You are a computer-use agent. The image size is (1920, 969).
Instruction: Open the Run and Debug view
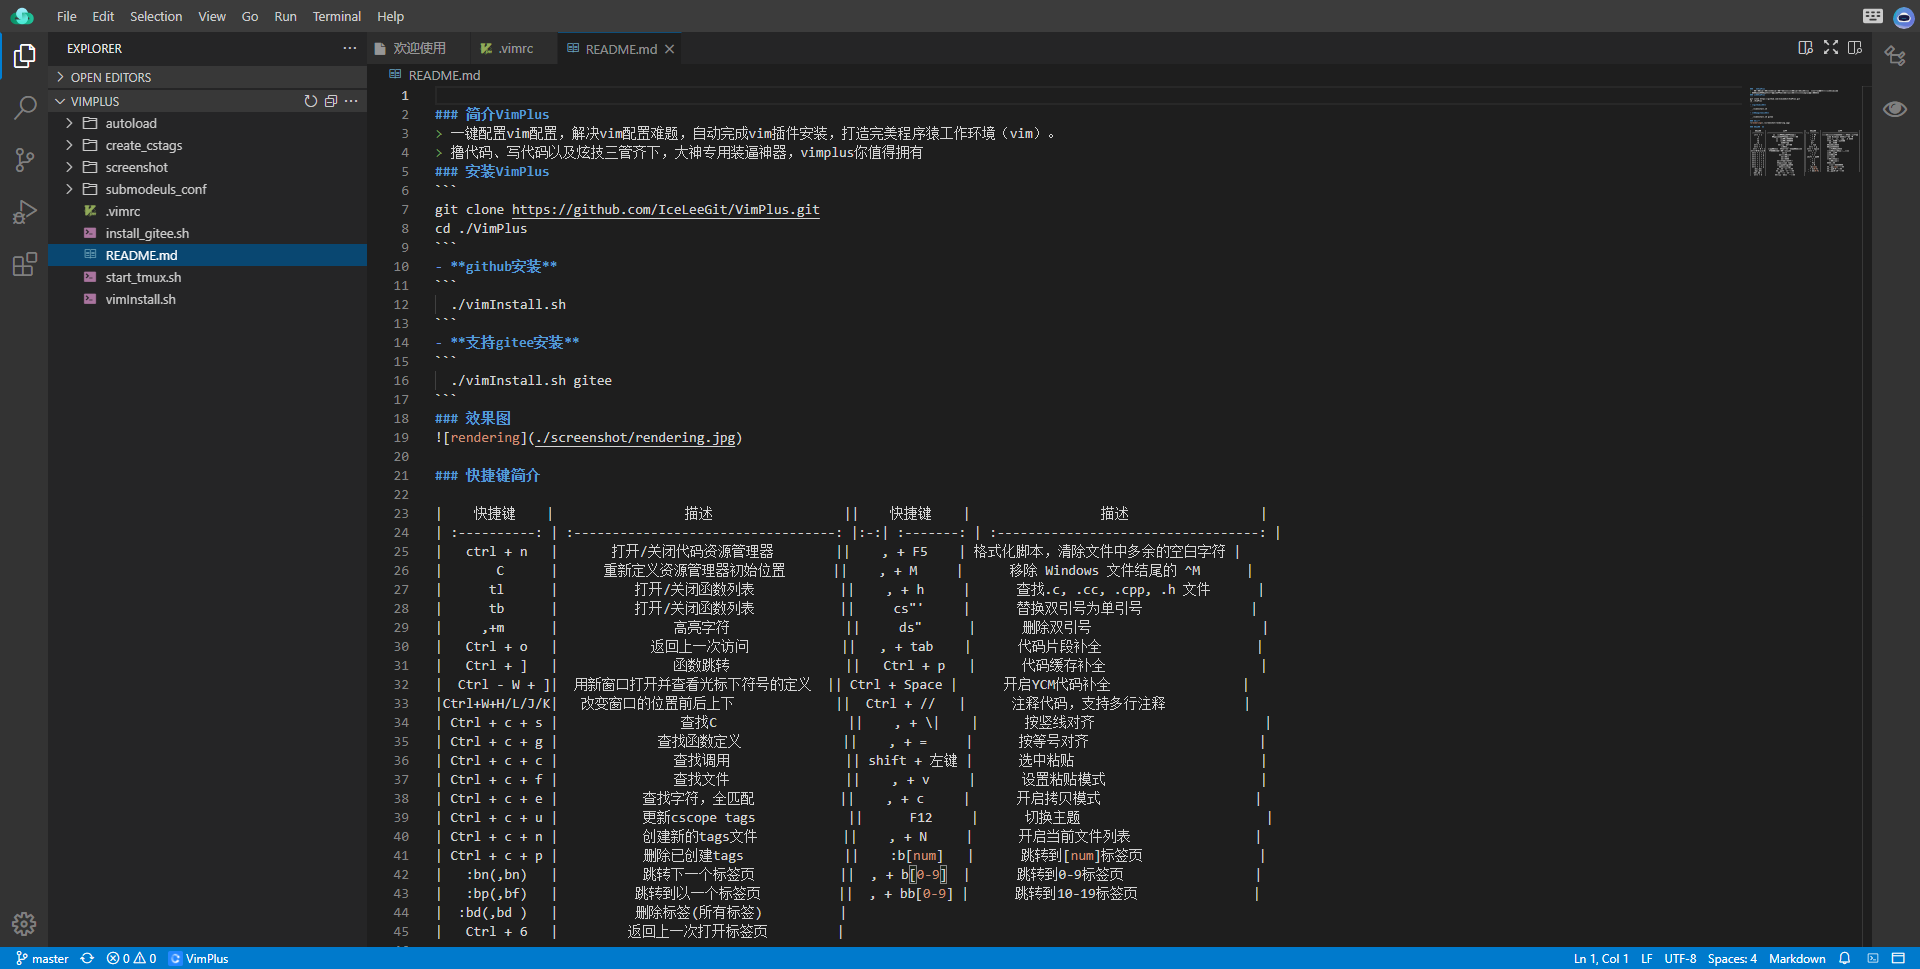point(24,212)
